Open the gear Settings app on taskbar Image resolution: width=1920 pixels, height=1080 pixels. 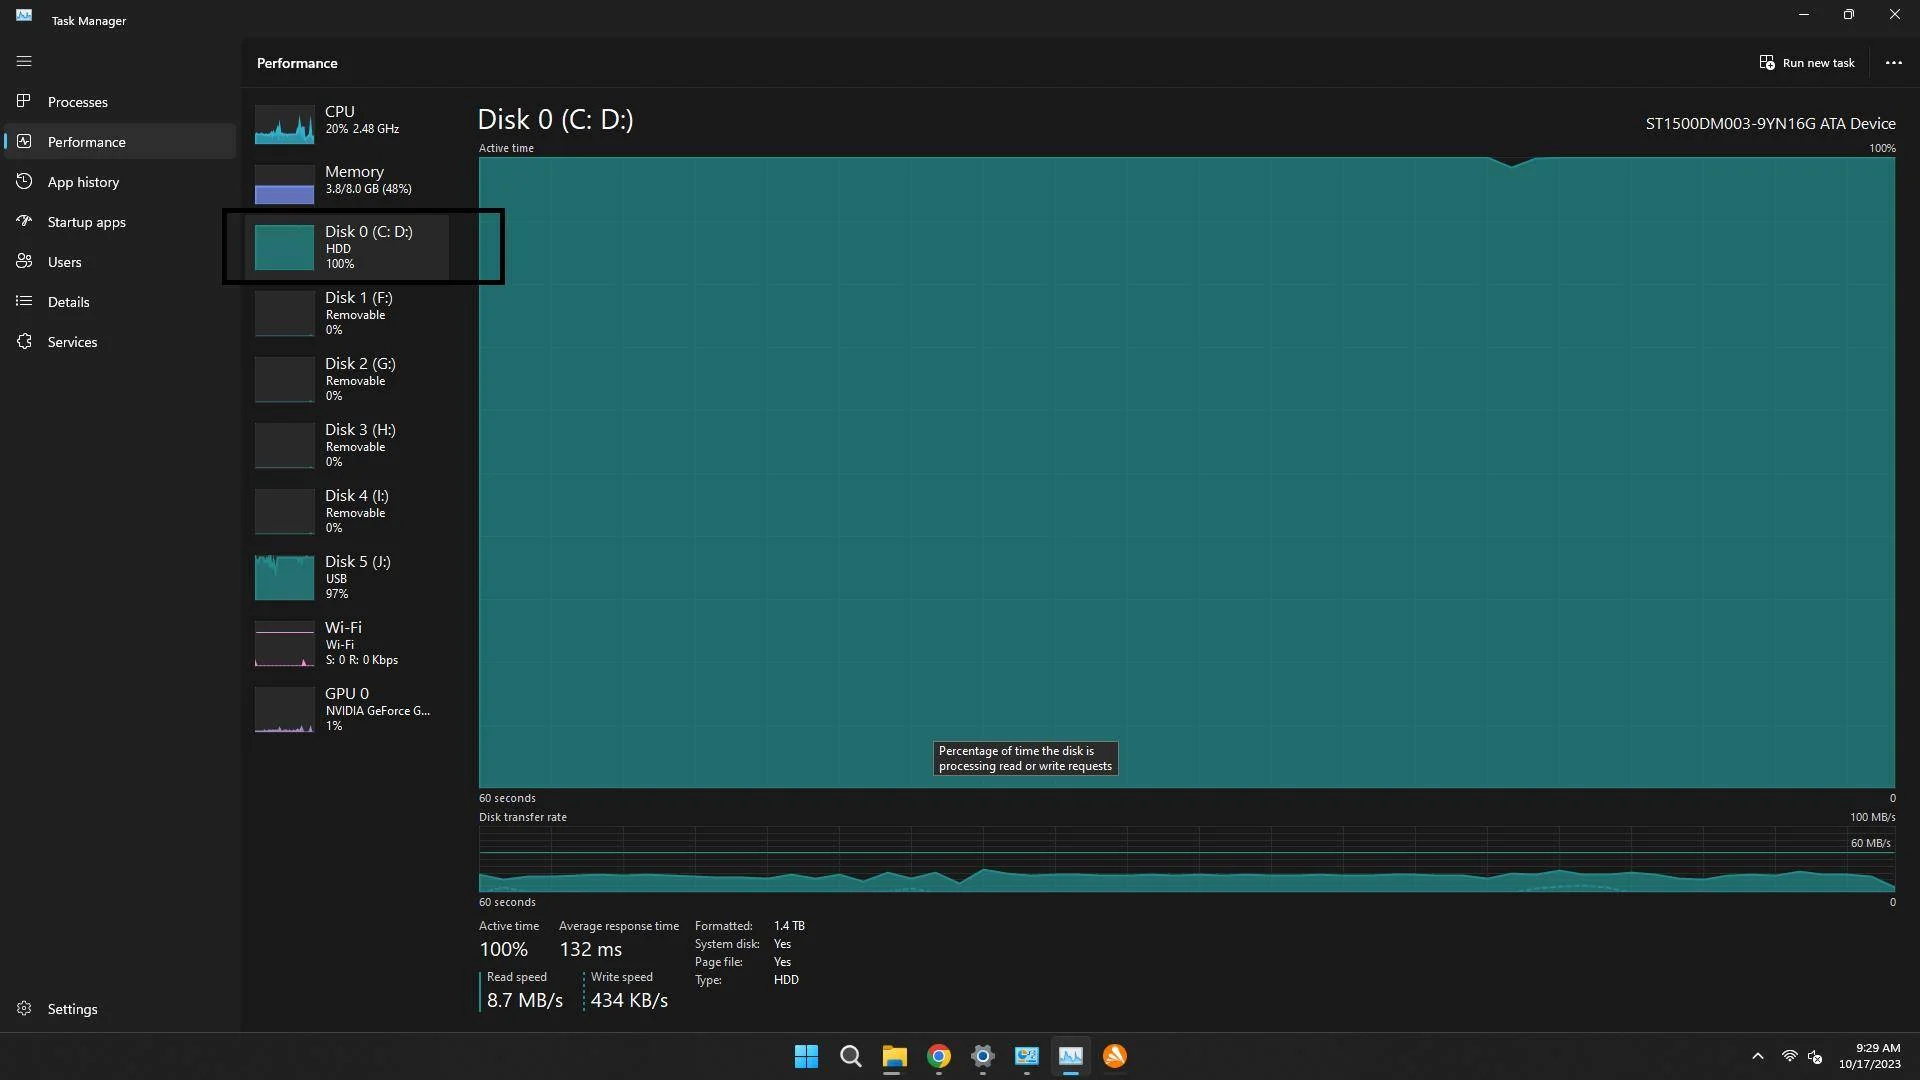click(982, 1056)
